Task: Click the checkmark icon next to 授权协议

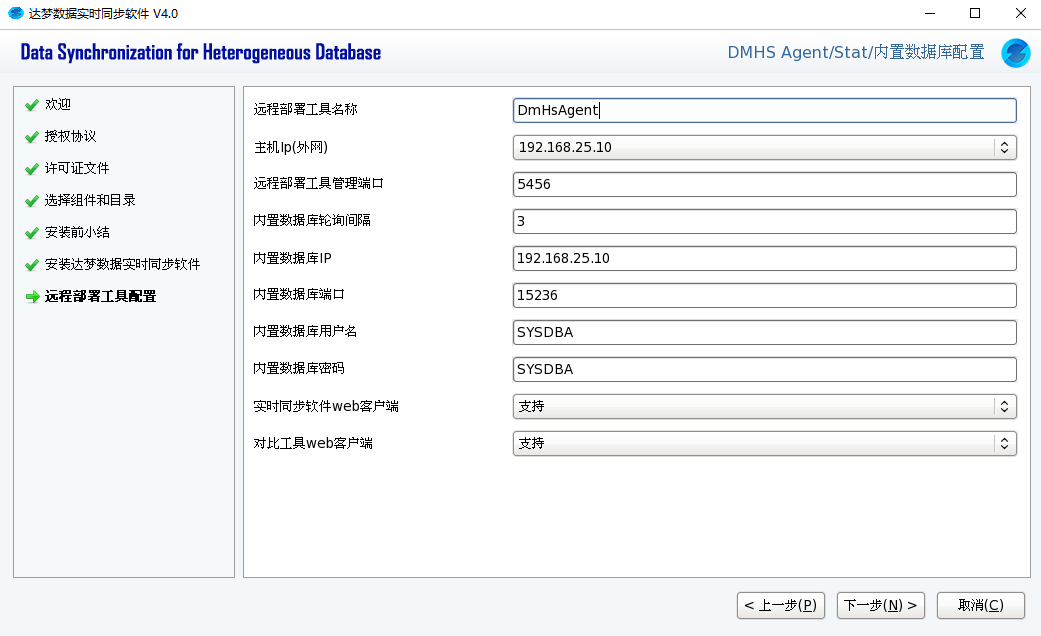Action: (30, 136)
